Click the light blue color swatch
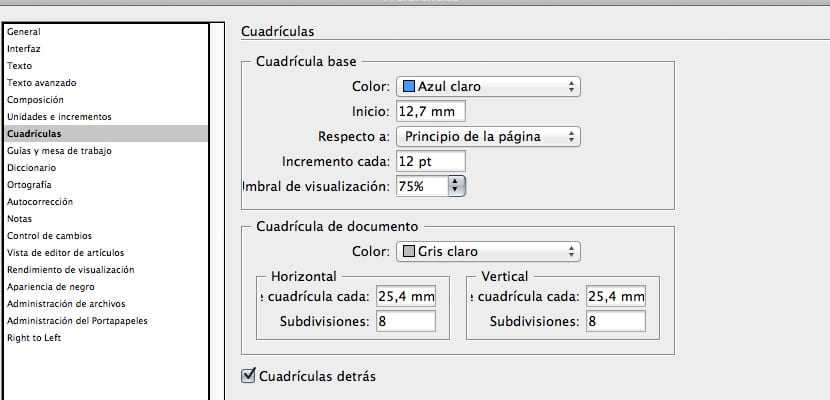 pyautogui.click(x=408, y=87)
